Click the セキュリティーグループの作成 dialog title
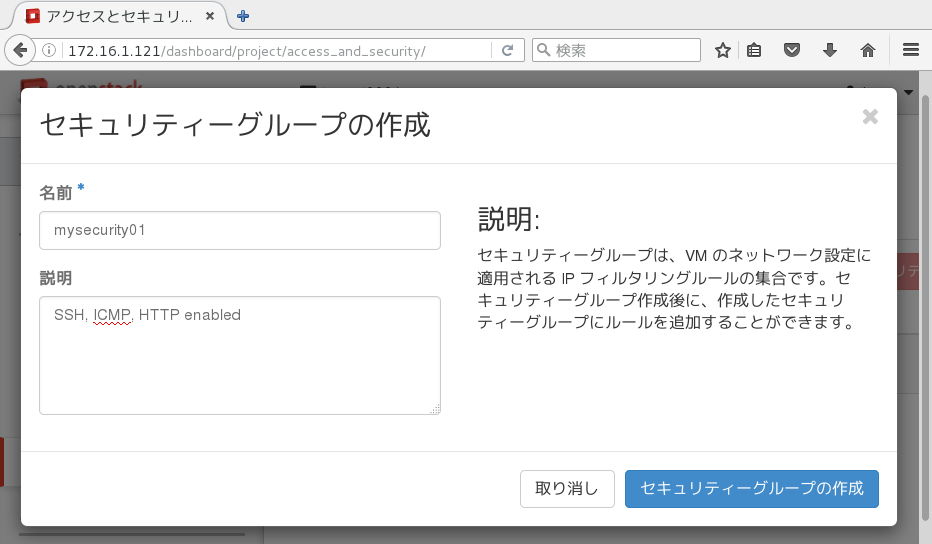Viewport: 932px width, 544px height. click(235, 125)
